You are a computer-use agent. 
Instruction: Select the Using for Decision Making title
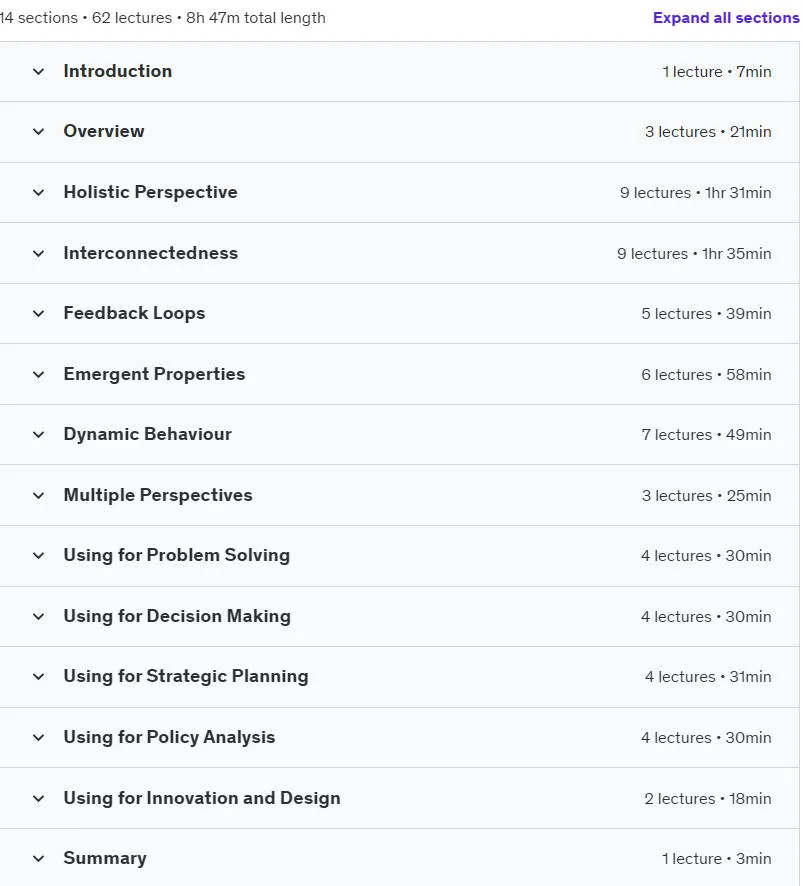pyautogui.click(x=177, y=616)
